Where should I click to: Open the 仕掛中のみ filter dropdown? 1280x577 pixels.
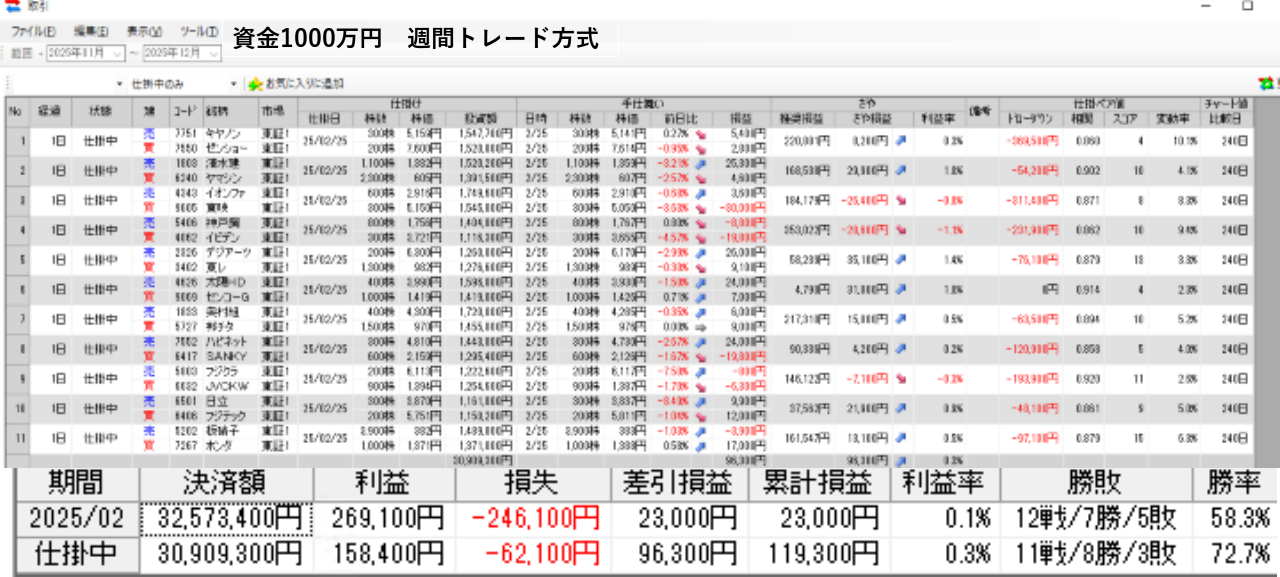pos(234,84)
